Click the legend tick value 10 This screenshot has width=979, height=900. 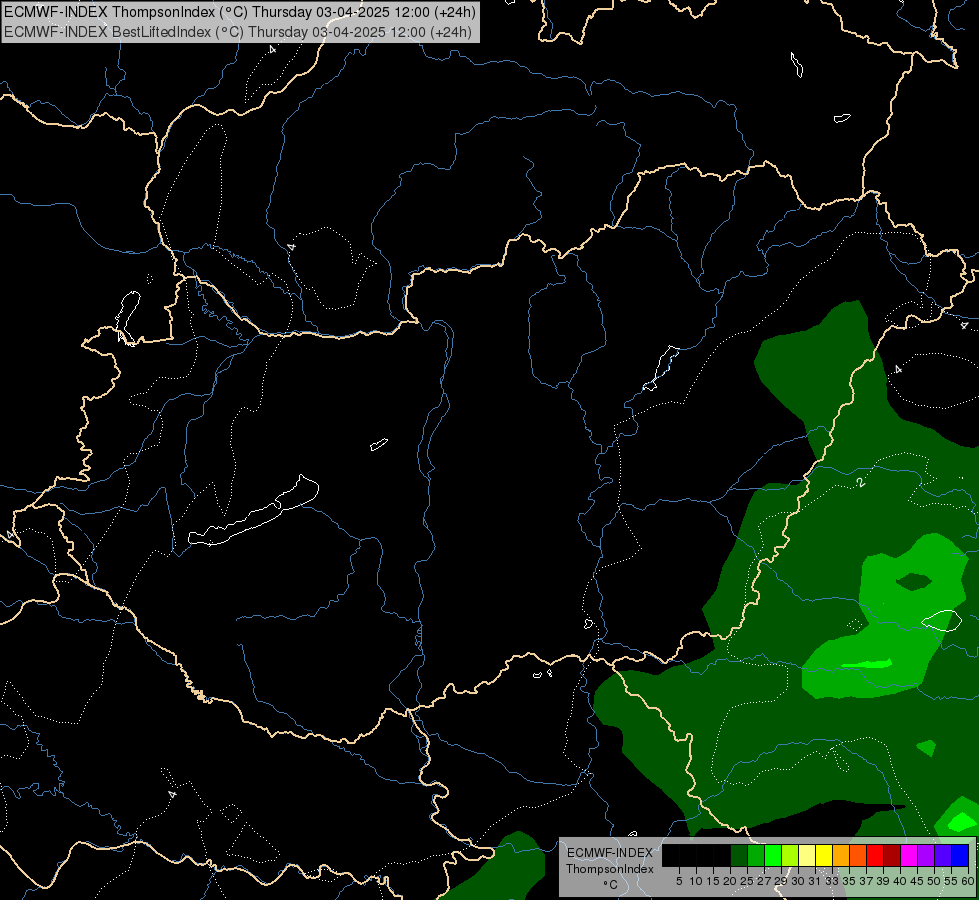pyautogui.click(x=696, y=881)
